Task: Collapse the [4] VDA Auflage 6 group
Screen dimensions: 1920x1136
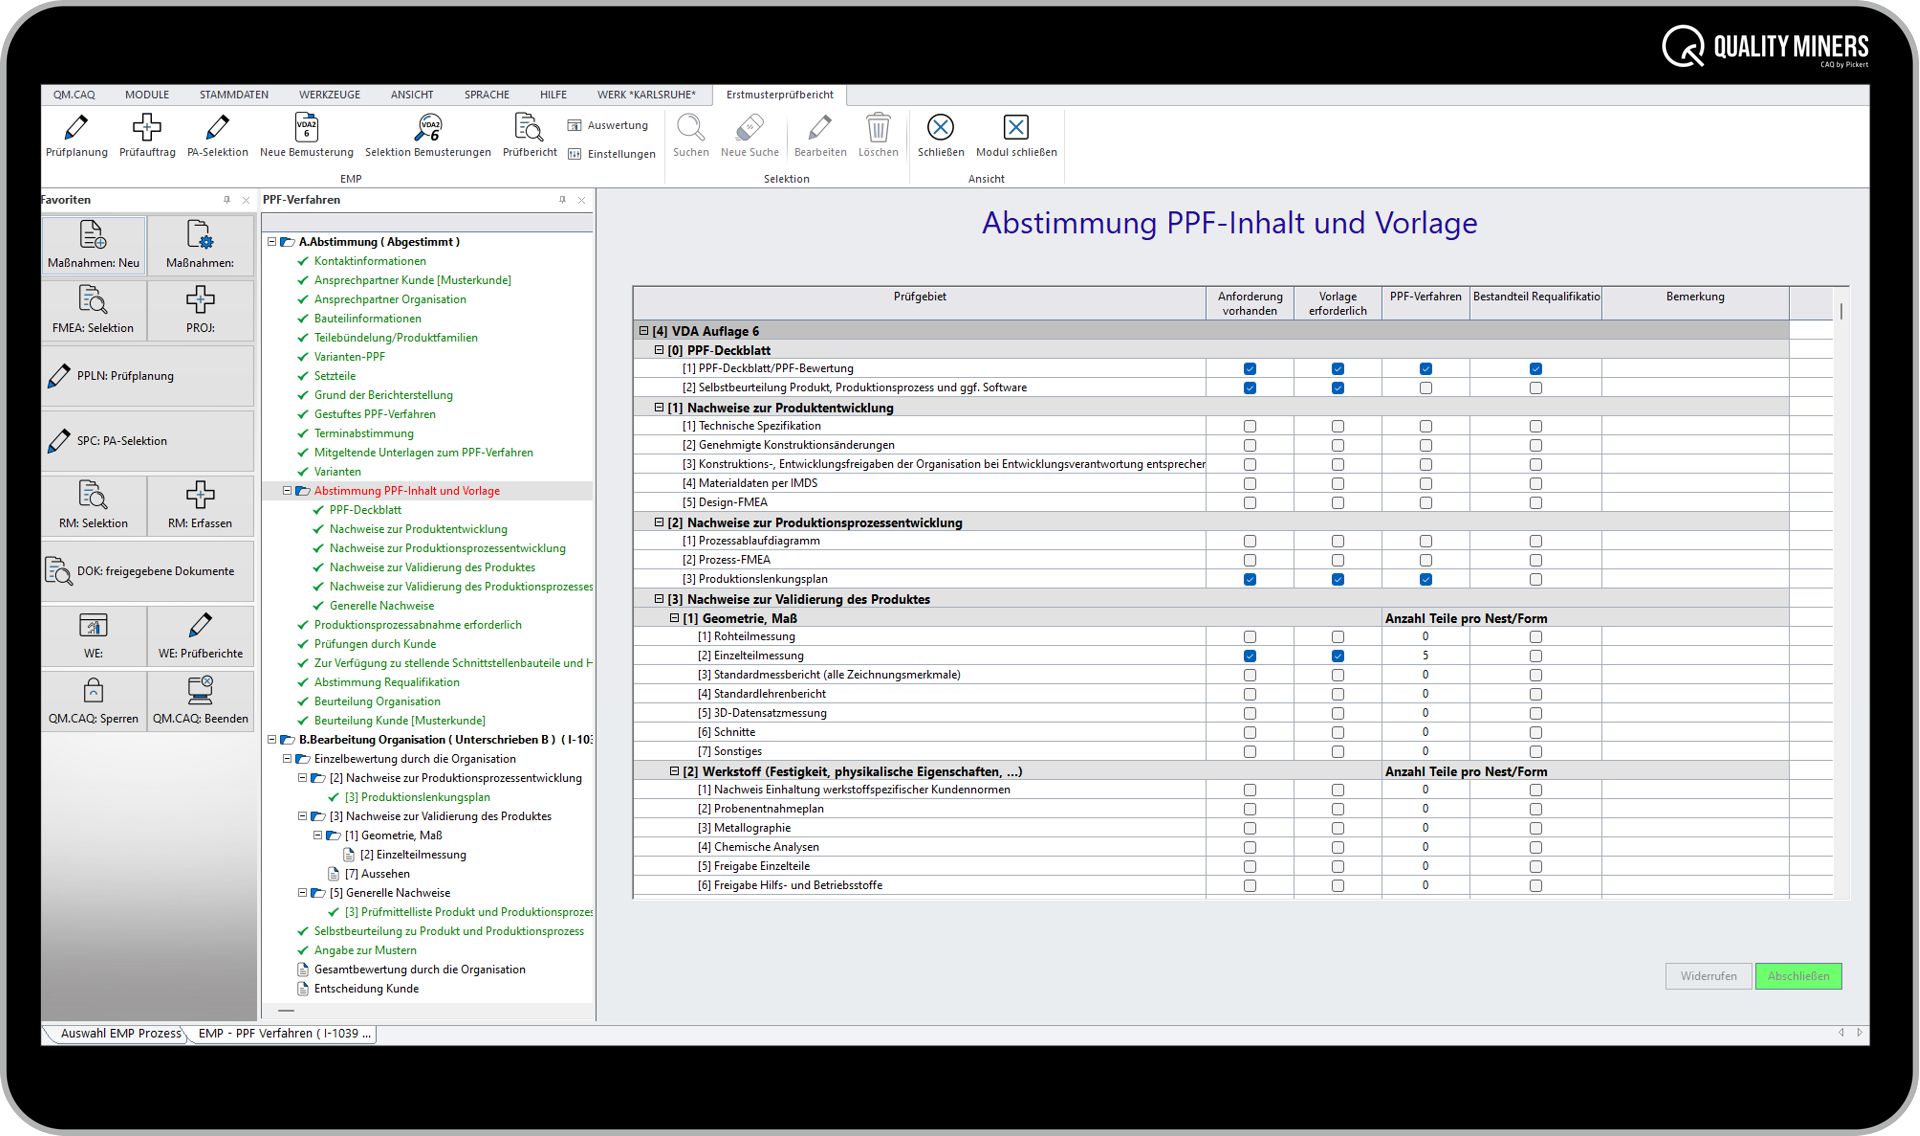Action: pos(643,331)
